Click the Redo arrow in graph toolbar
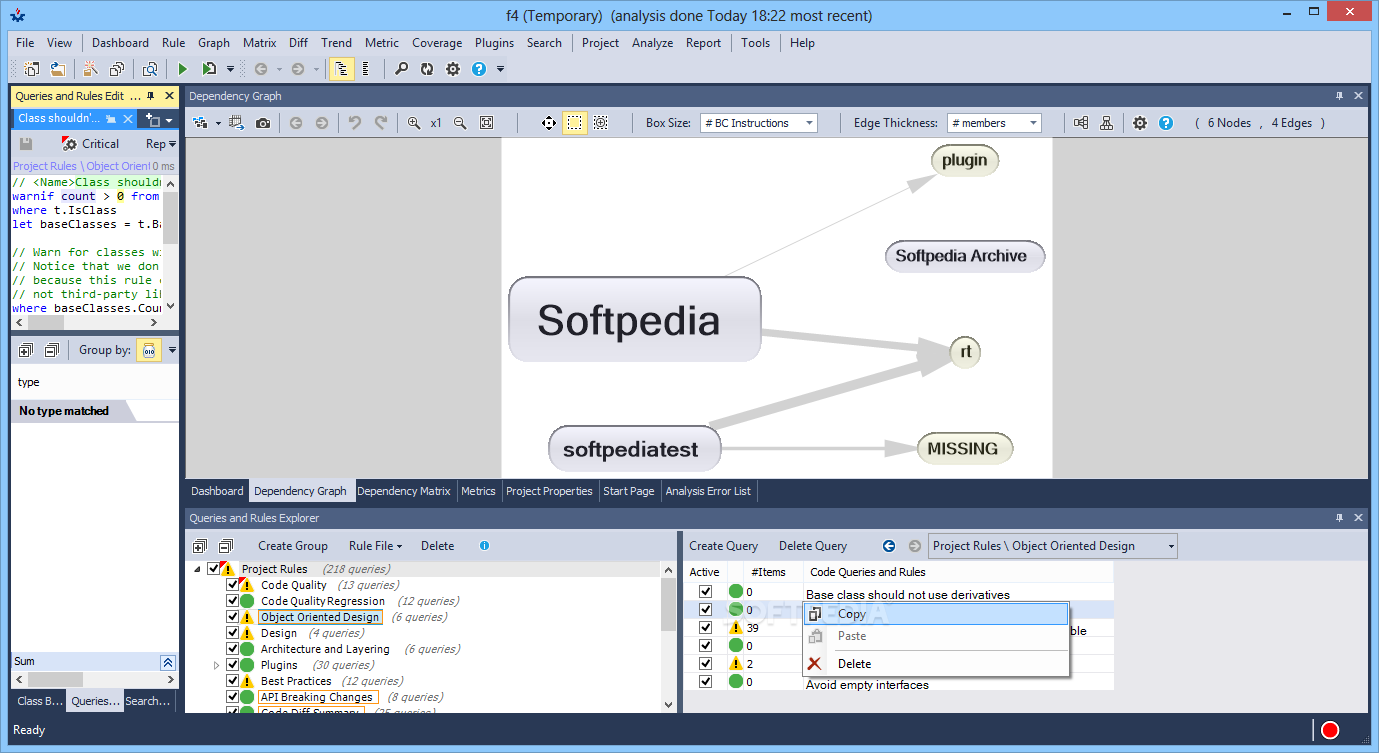 380,123
